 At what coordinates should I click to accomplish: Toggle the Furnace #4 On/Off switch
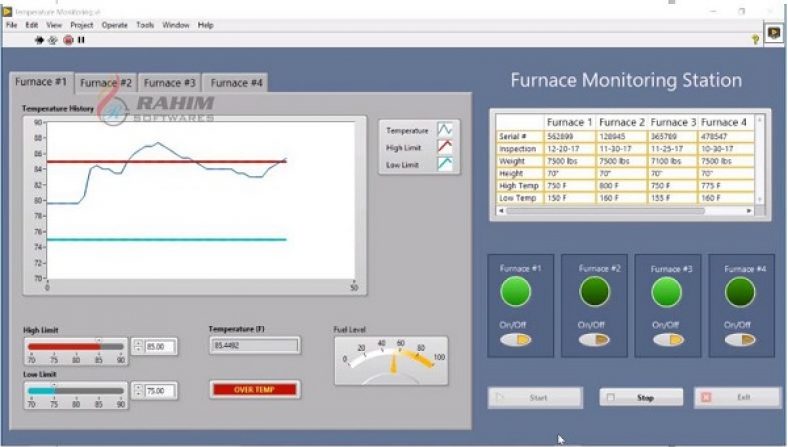click(740, 340)
